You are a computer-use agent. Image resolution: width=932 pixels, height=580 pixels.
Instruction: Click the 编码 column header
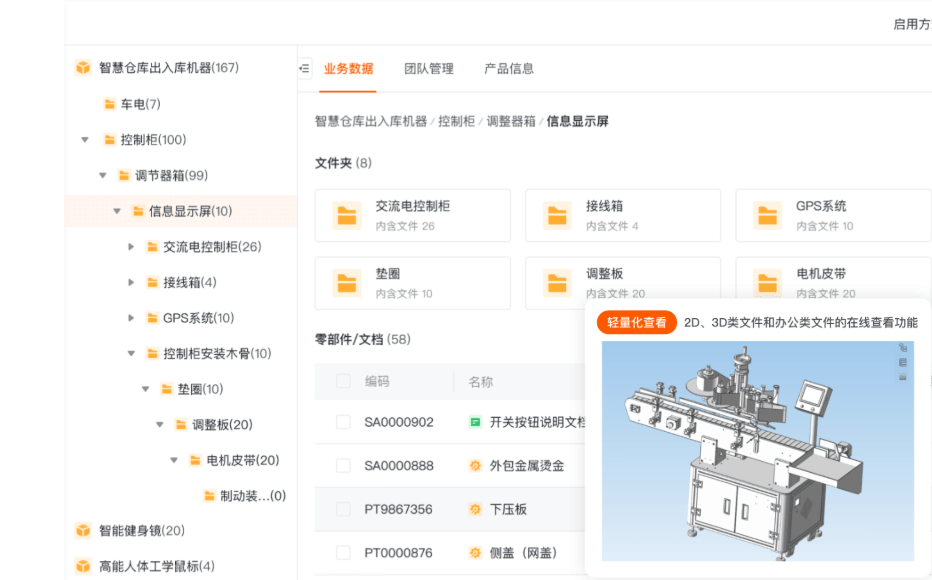pos(377,381)
